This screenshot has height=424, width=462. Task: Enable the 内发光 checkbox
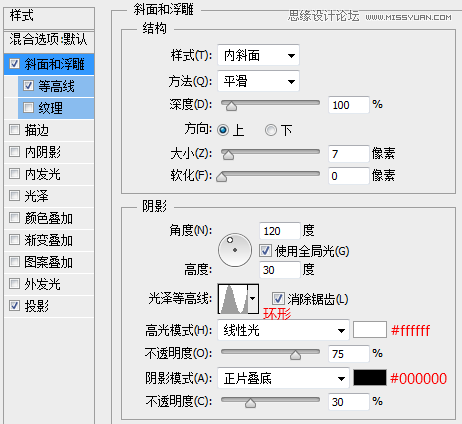tap(14, 173)
